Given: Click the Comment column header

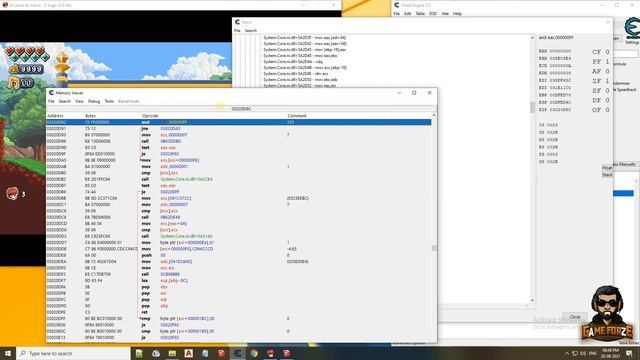Looking at the screenshot, I should click(297, 116).
